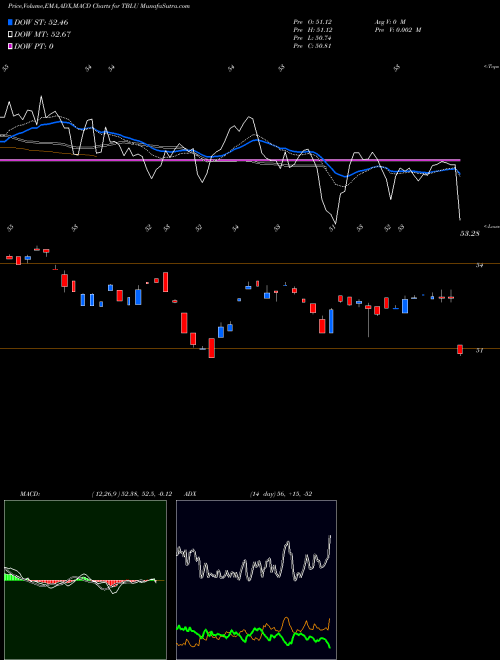Select the 'DOW MT: 52.67' legend label
500x660 pixels.
(x=43, y=34)
